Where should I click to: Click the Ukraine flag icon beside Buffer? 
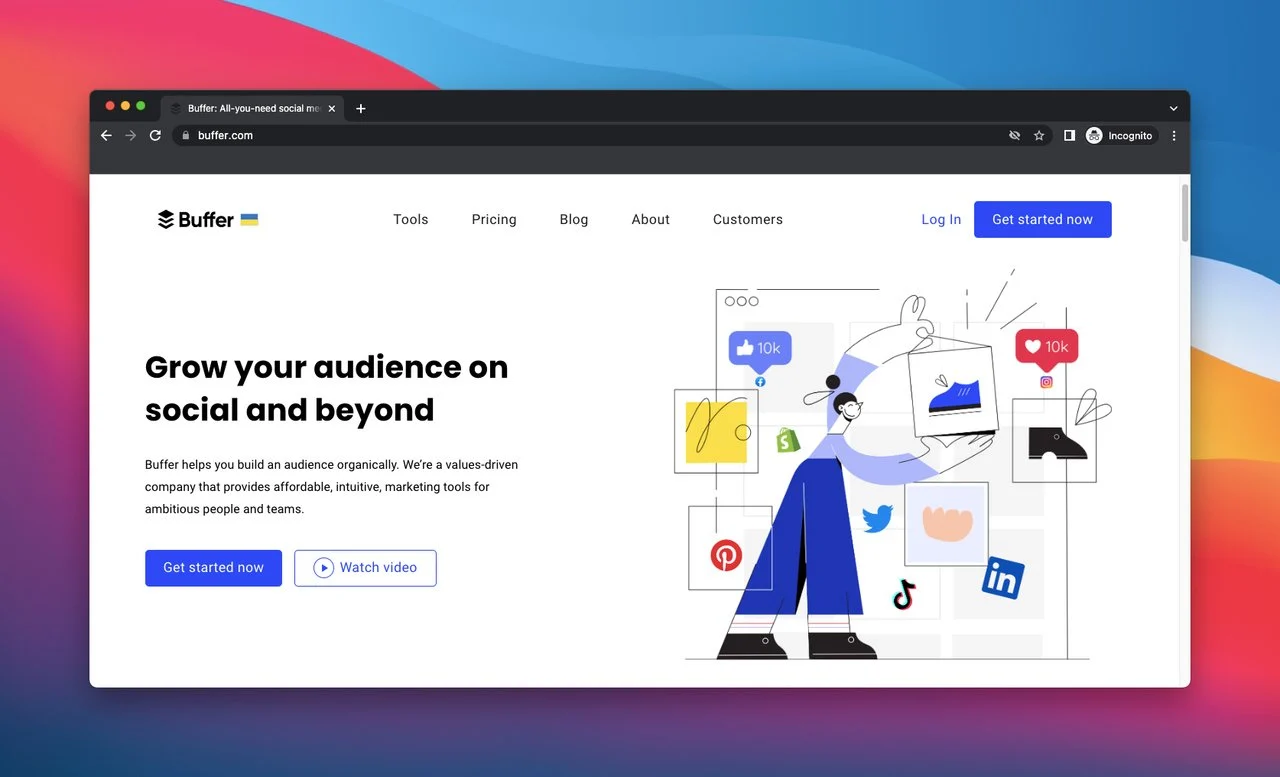[x=249, y=220]
